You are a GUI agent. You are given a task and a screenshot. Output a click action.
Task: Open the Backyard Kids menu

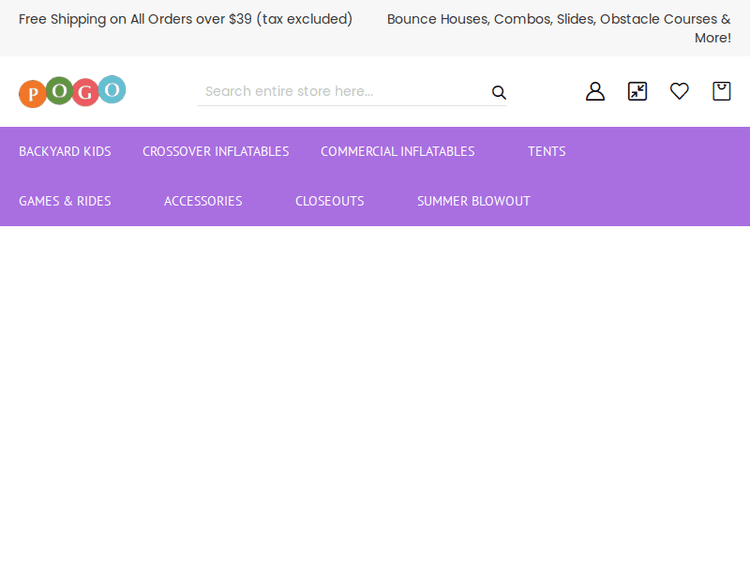[65, 151]
